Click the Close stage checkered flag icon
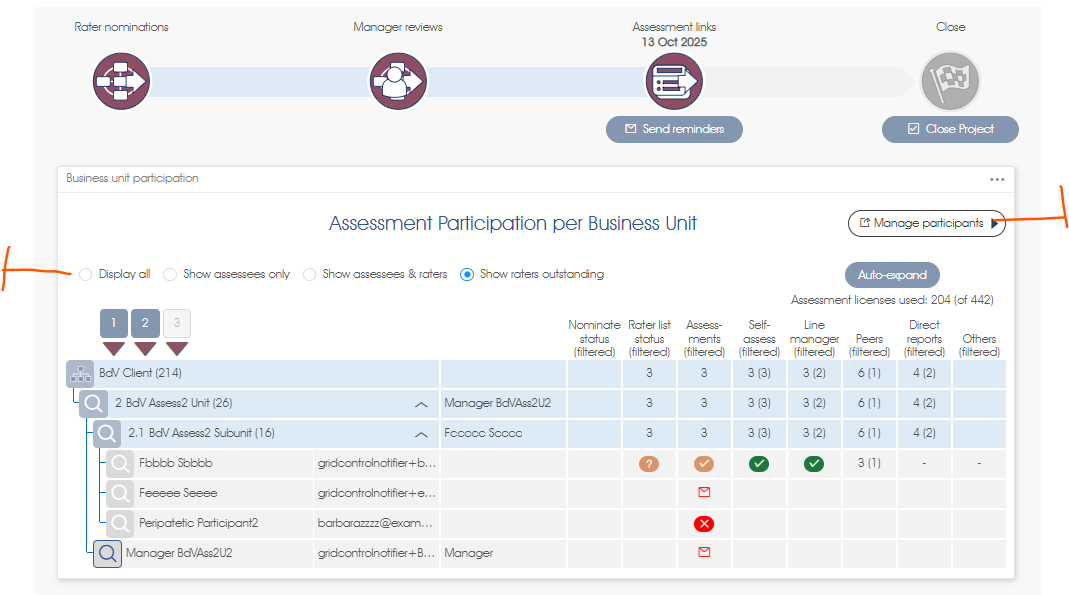Viewport: 1069px width, 595px height. [x=950, y=81]
